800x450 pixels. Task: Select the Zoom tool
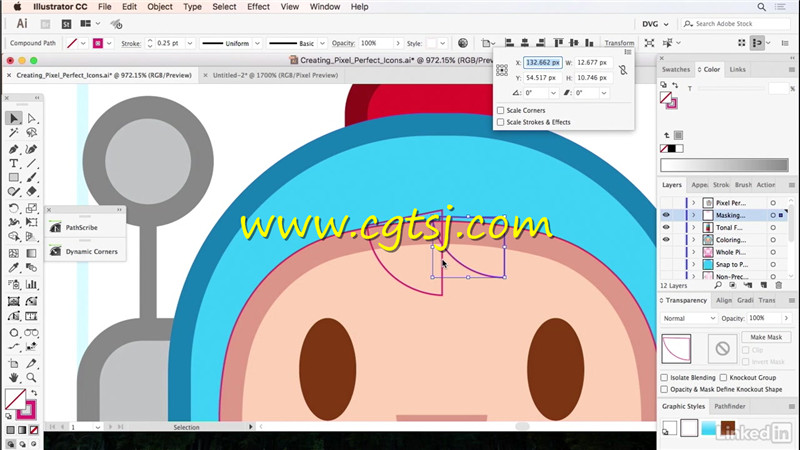point(32,378)
